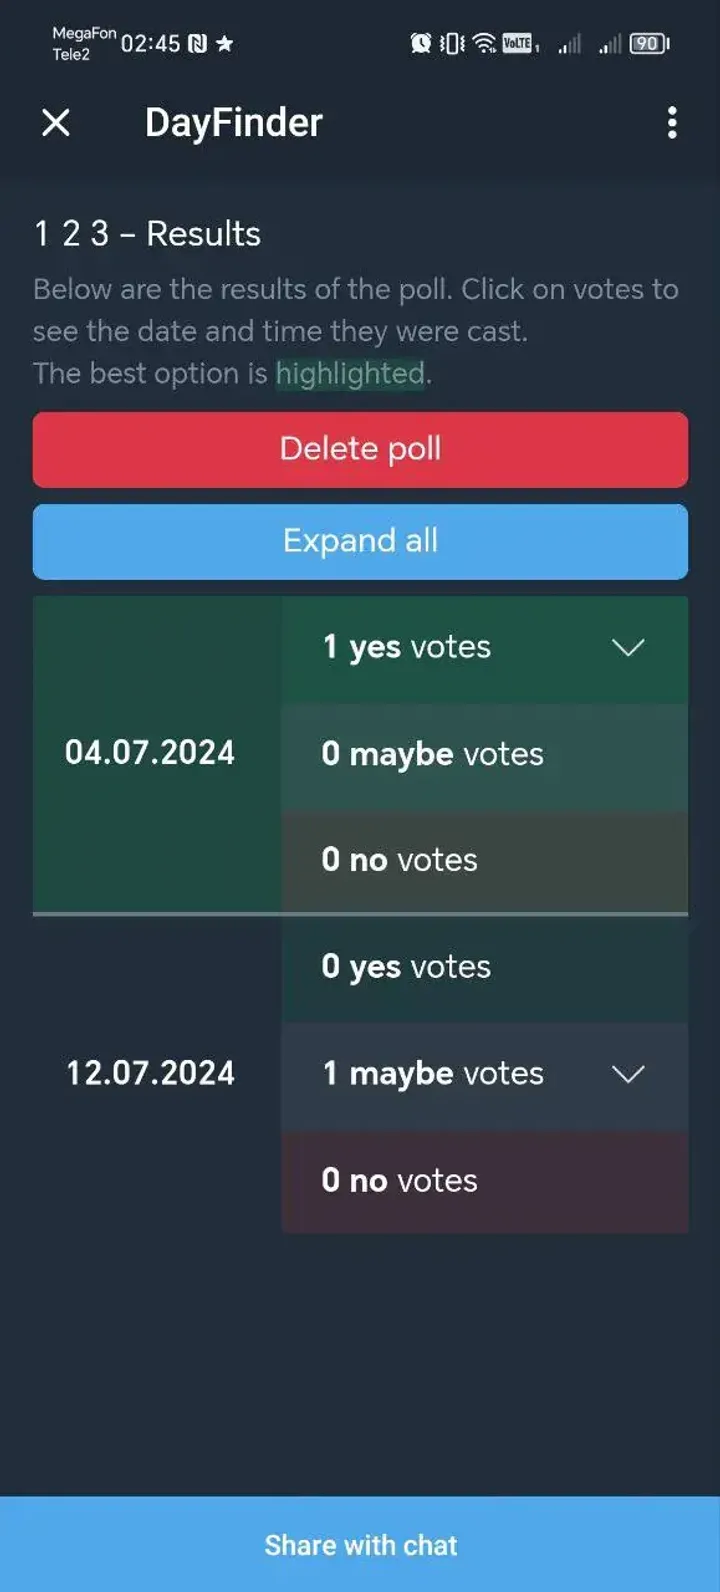Tap the alarm icon in status bar
The image size is (720, 1592).
coord(421,43)
